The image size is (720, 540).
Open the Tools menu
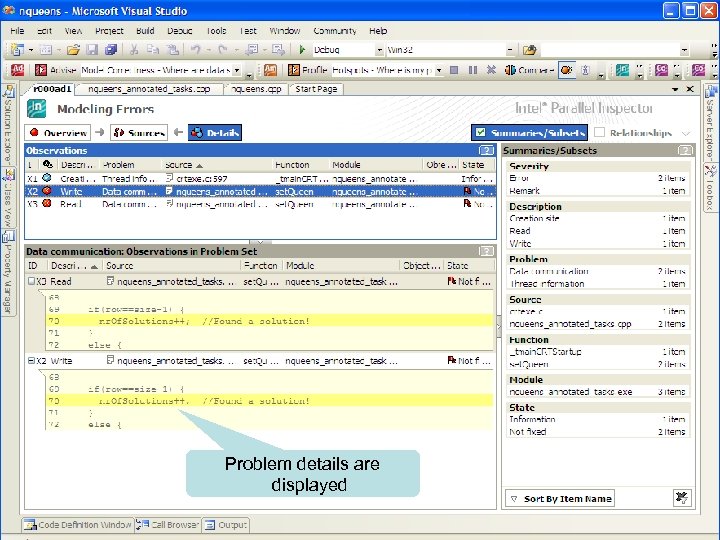point(216,31)
